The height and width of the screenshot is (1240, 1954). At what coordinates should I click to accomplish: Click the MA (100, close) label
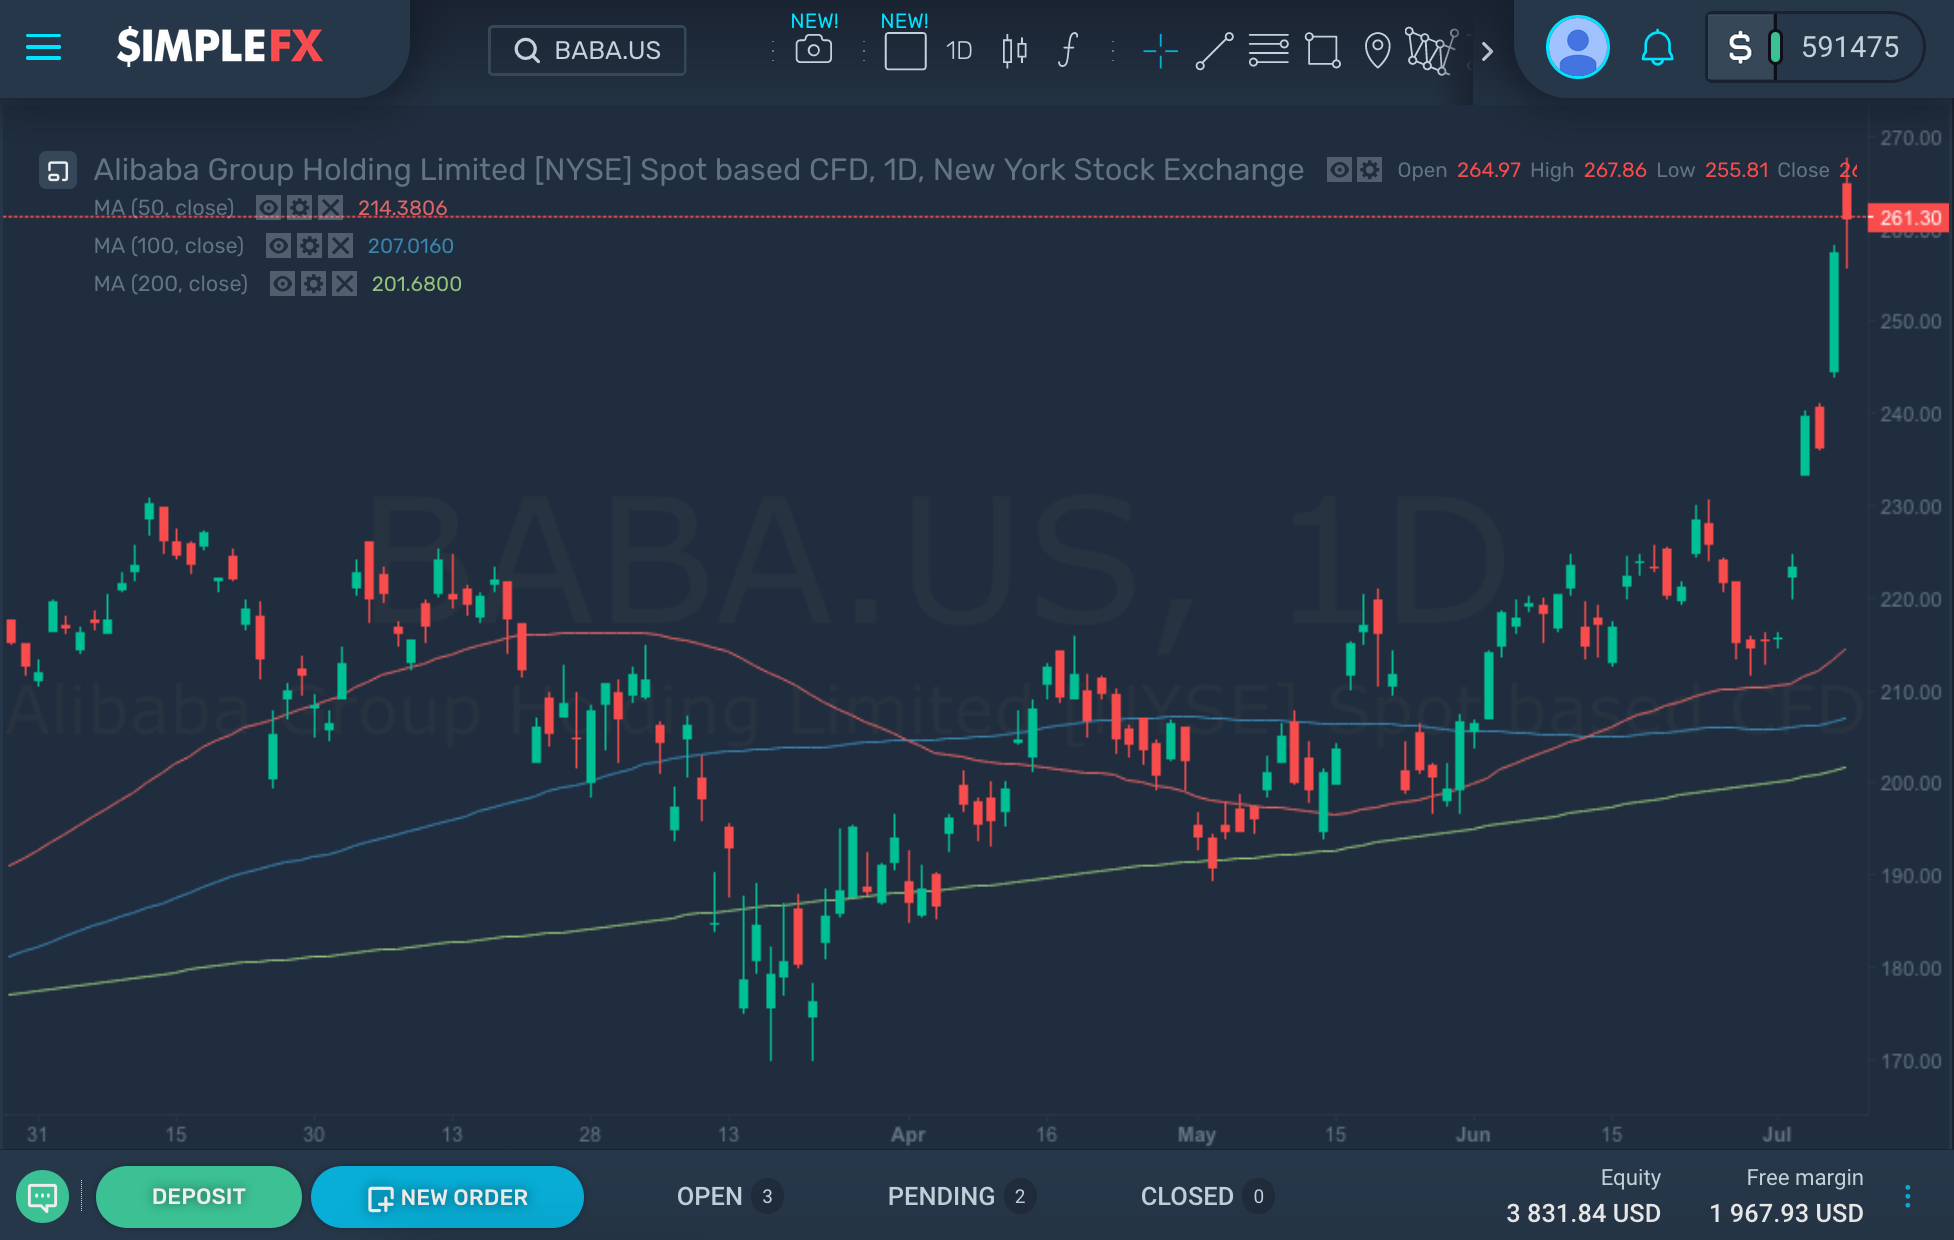169,246
